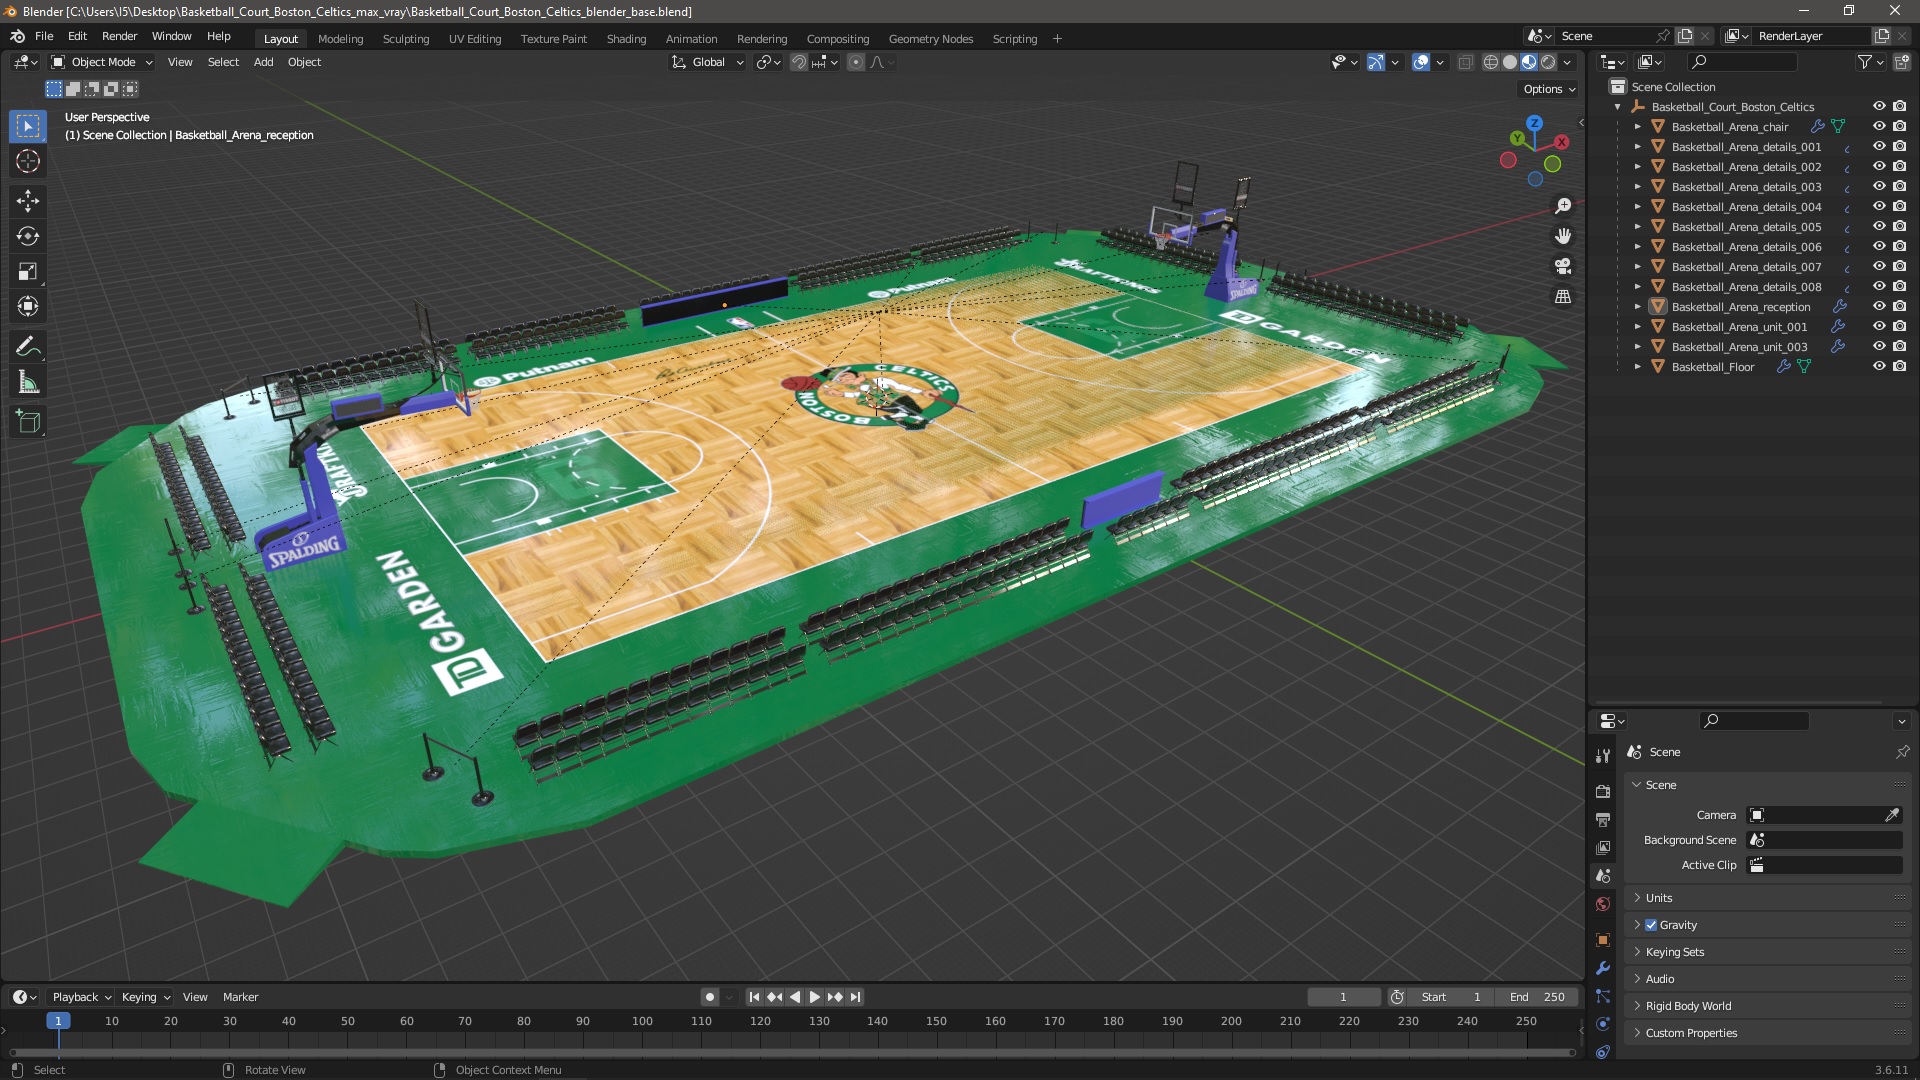Click the End frame field
Screen dimensions: 1920x1080
(x=1537, y=997)
